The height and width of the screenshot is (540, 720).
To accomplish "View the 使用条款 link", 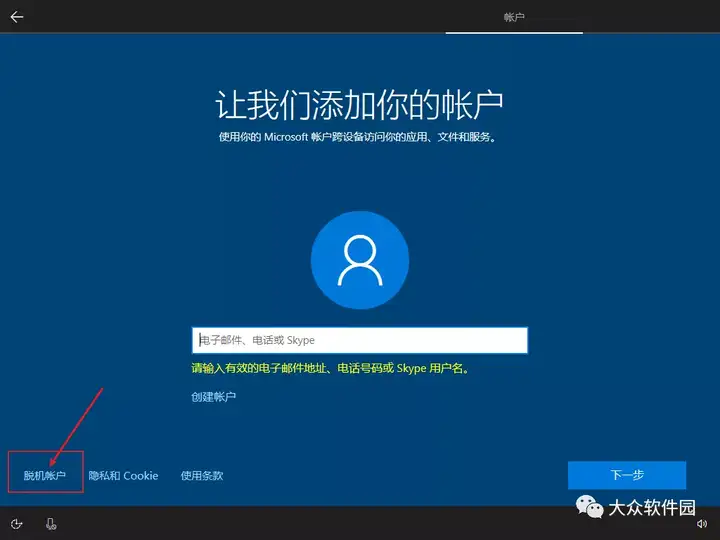I will point(202,475).
